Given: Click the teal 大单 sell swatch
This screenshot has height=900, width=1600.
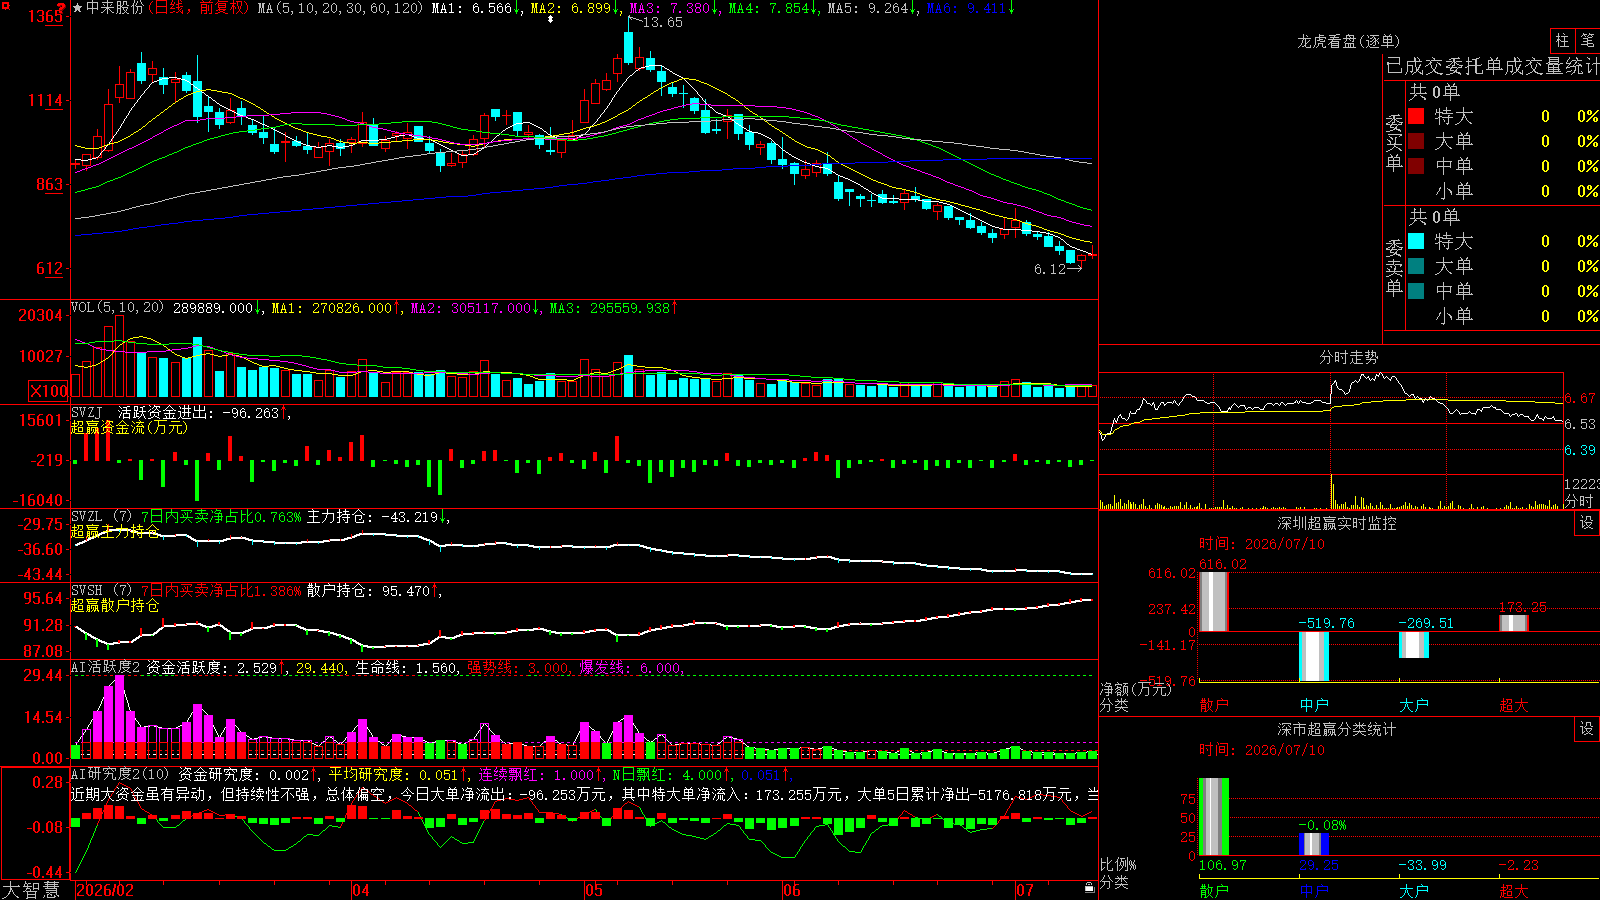Looking at the screenshot, I should coord(1416,266).
